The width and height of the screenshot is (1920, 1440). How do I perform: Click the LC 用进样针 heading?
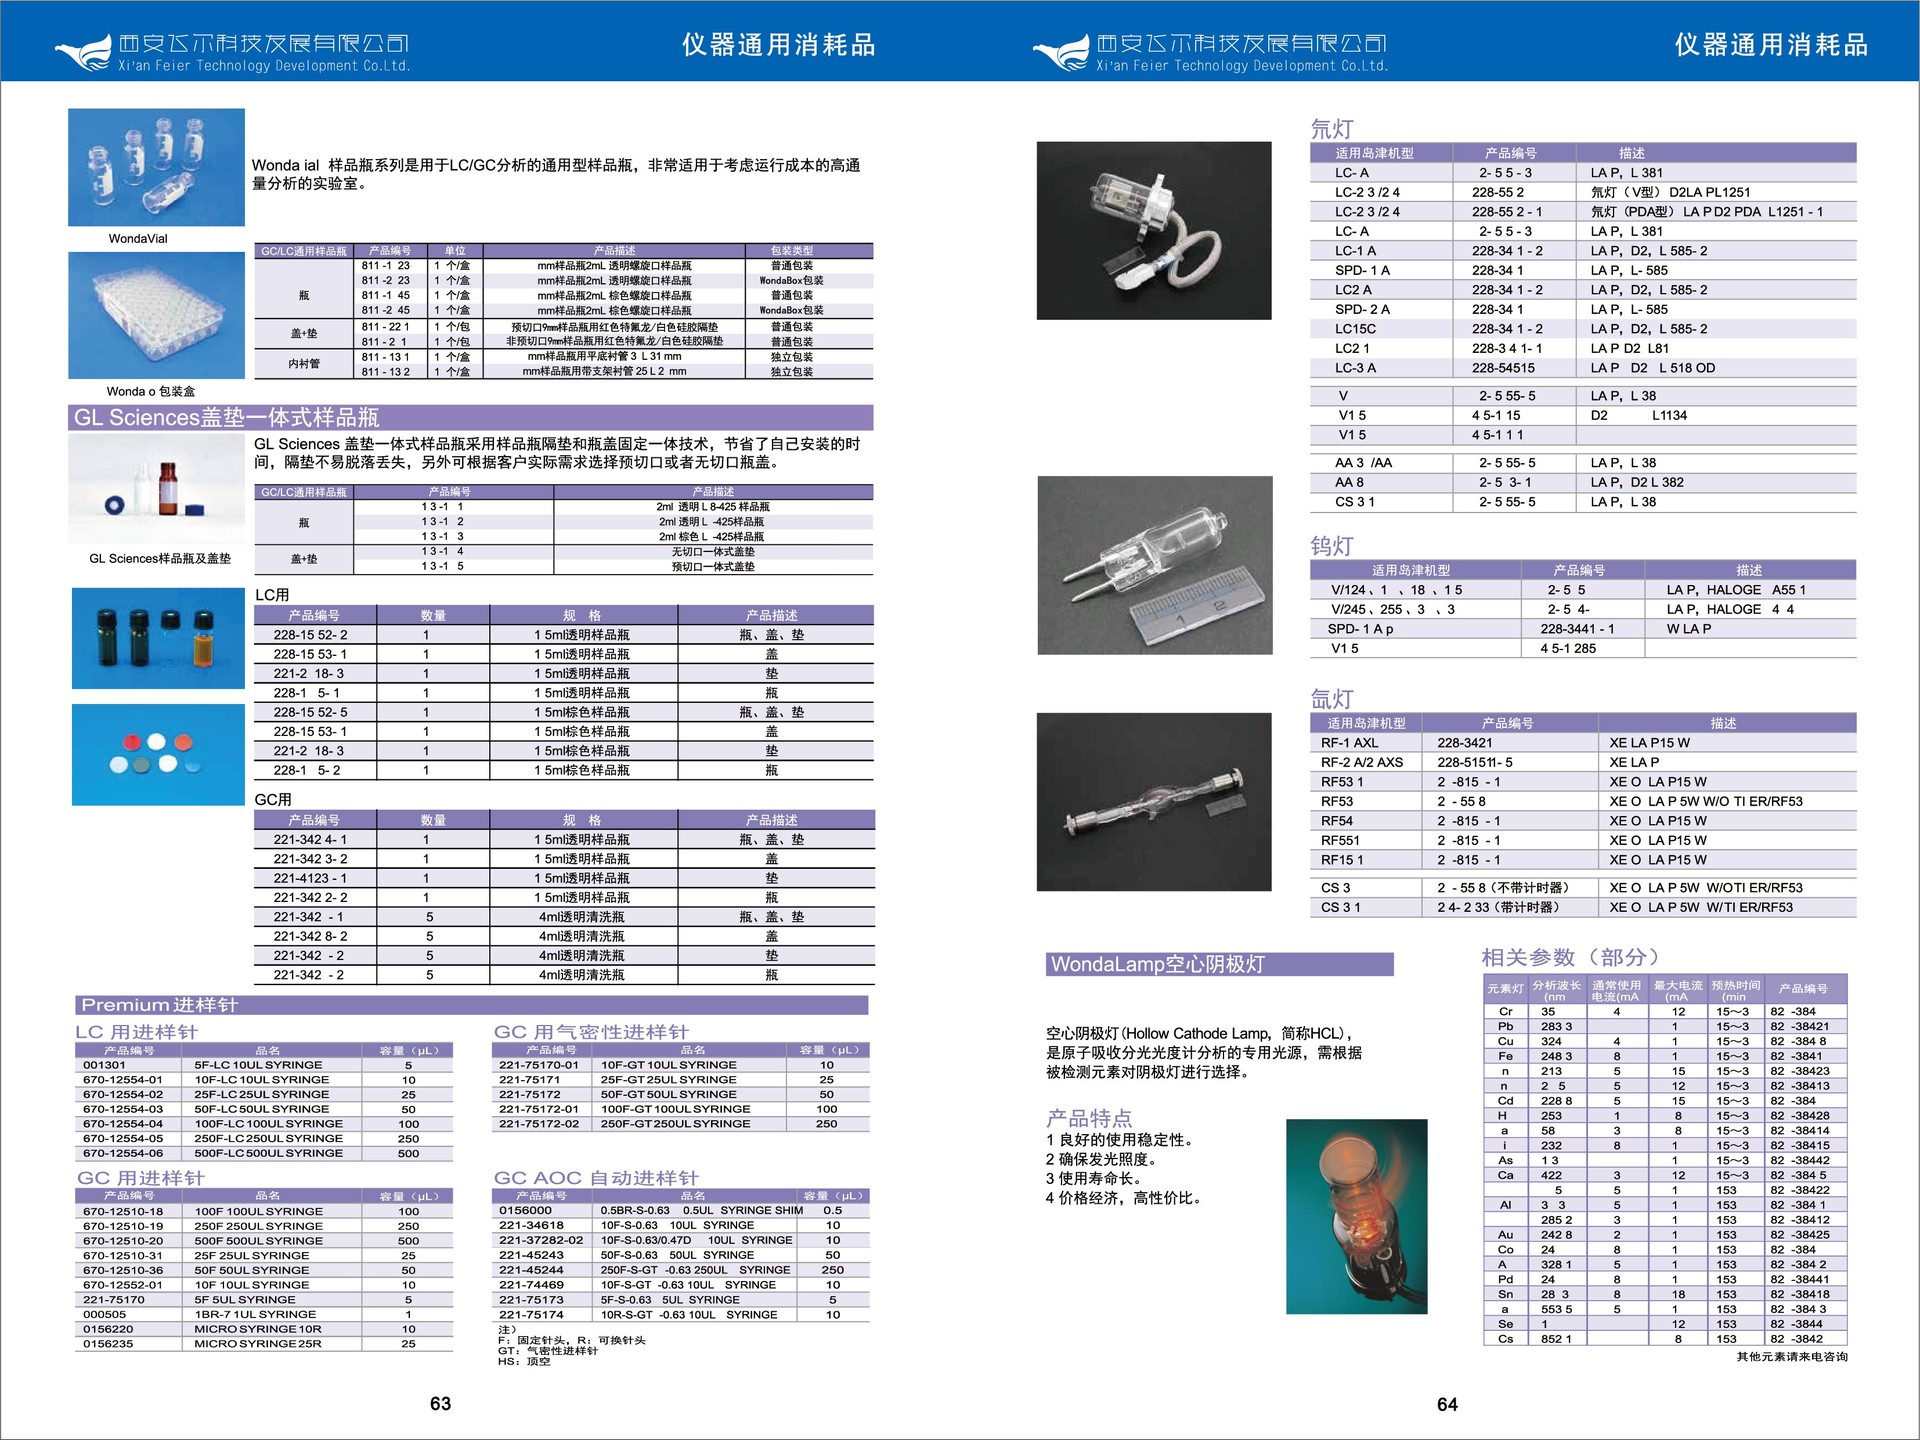137,1032
